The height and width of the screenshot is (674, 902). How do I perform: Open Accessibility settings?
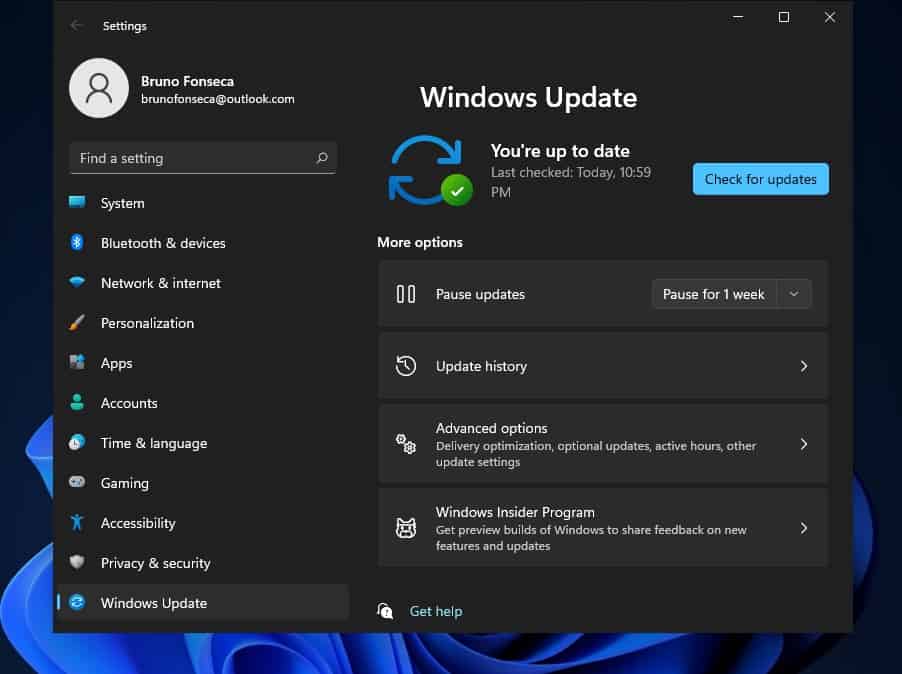(203, 523)
